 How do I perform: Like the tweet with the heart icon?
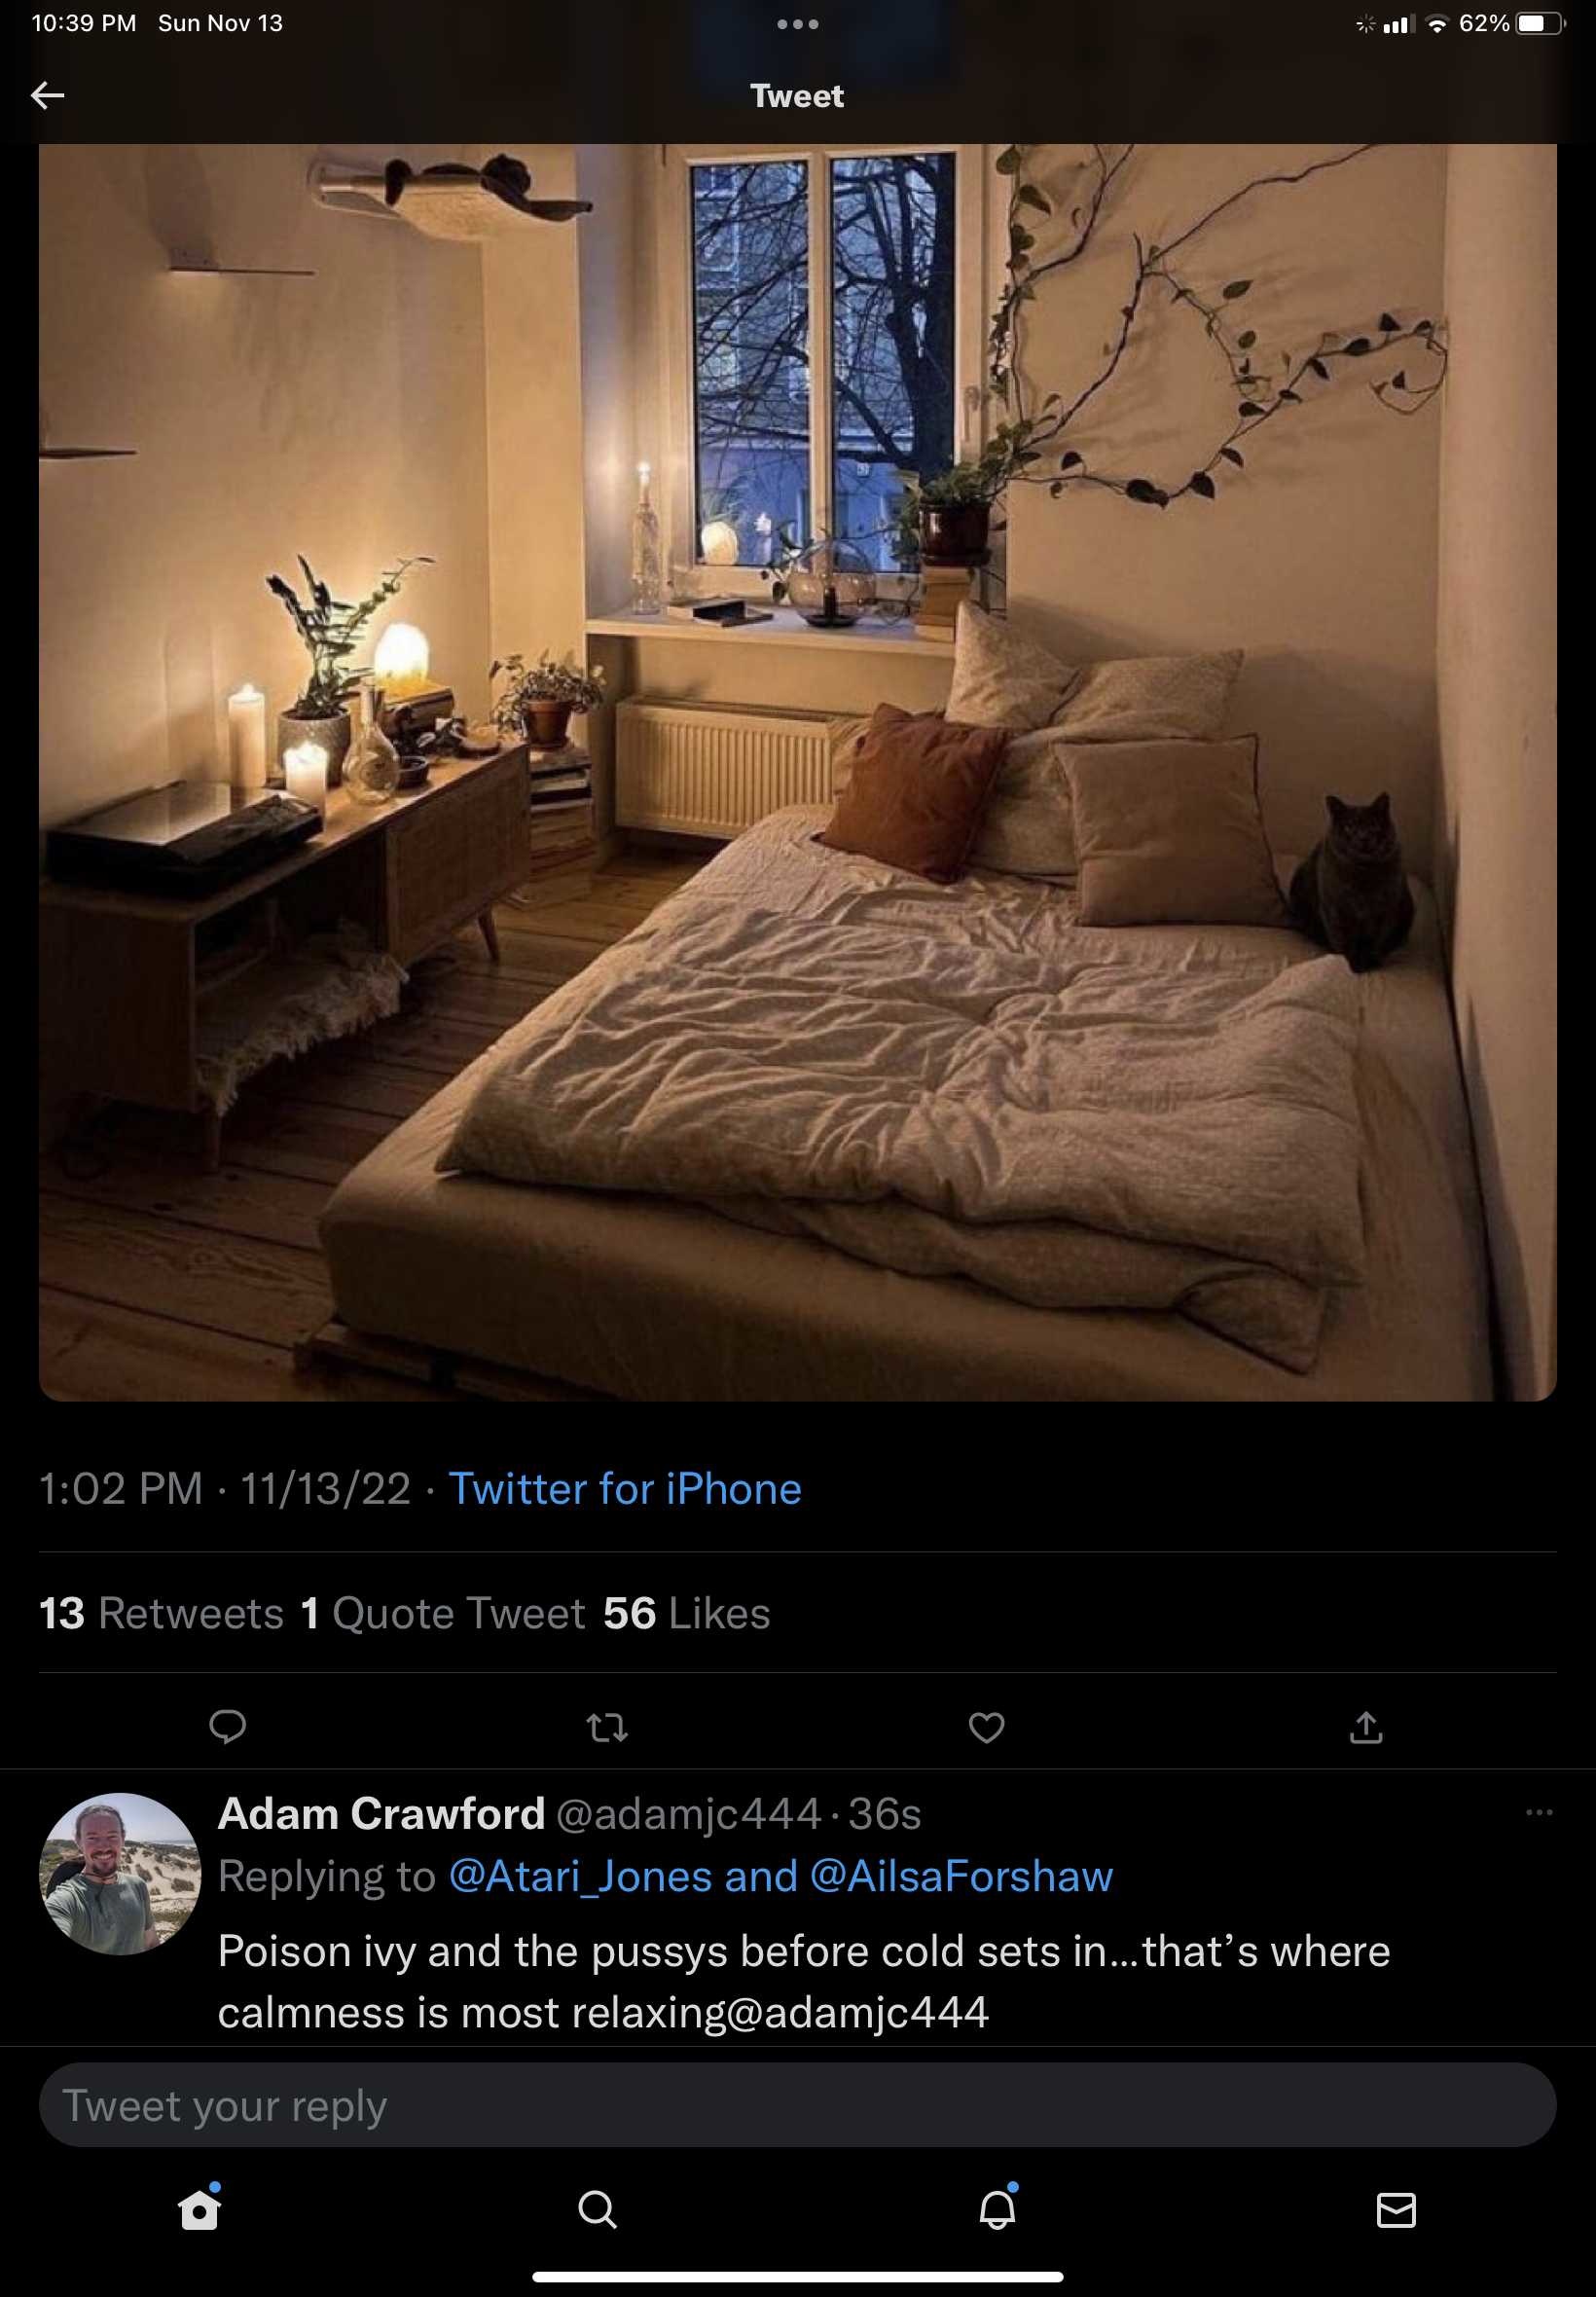click(986, 1727)
